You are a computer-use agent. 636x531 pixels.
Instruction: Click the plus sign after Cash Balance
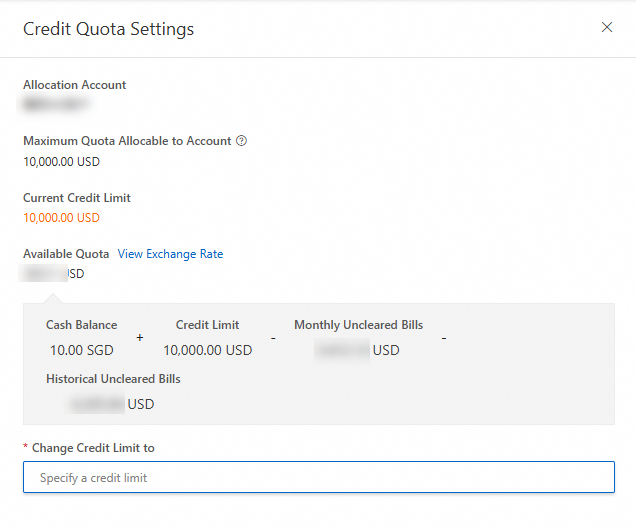click(140, 338)
